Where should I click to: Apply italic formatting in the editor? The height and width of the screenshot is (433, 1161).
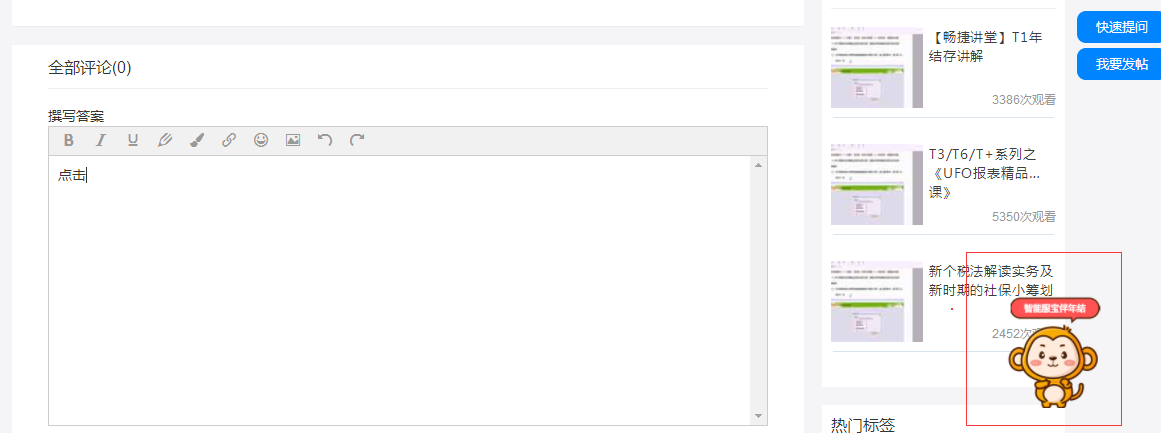(101, 140)
